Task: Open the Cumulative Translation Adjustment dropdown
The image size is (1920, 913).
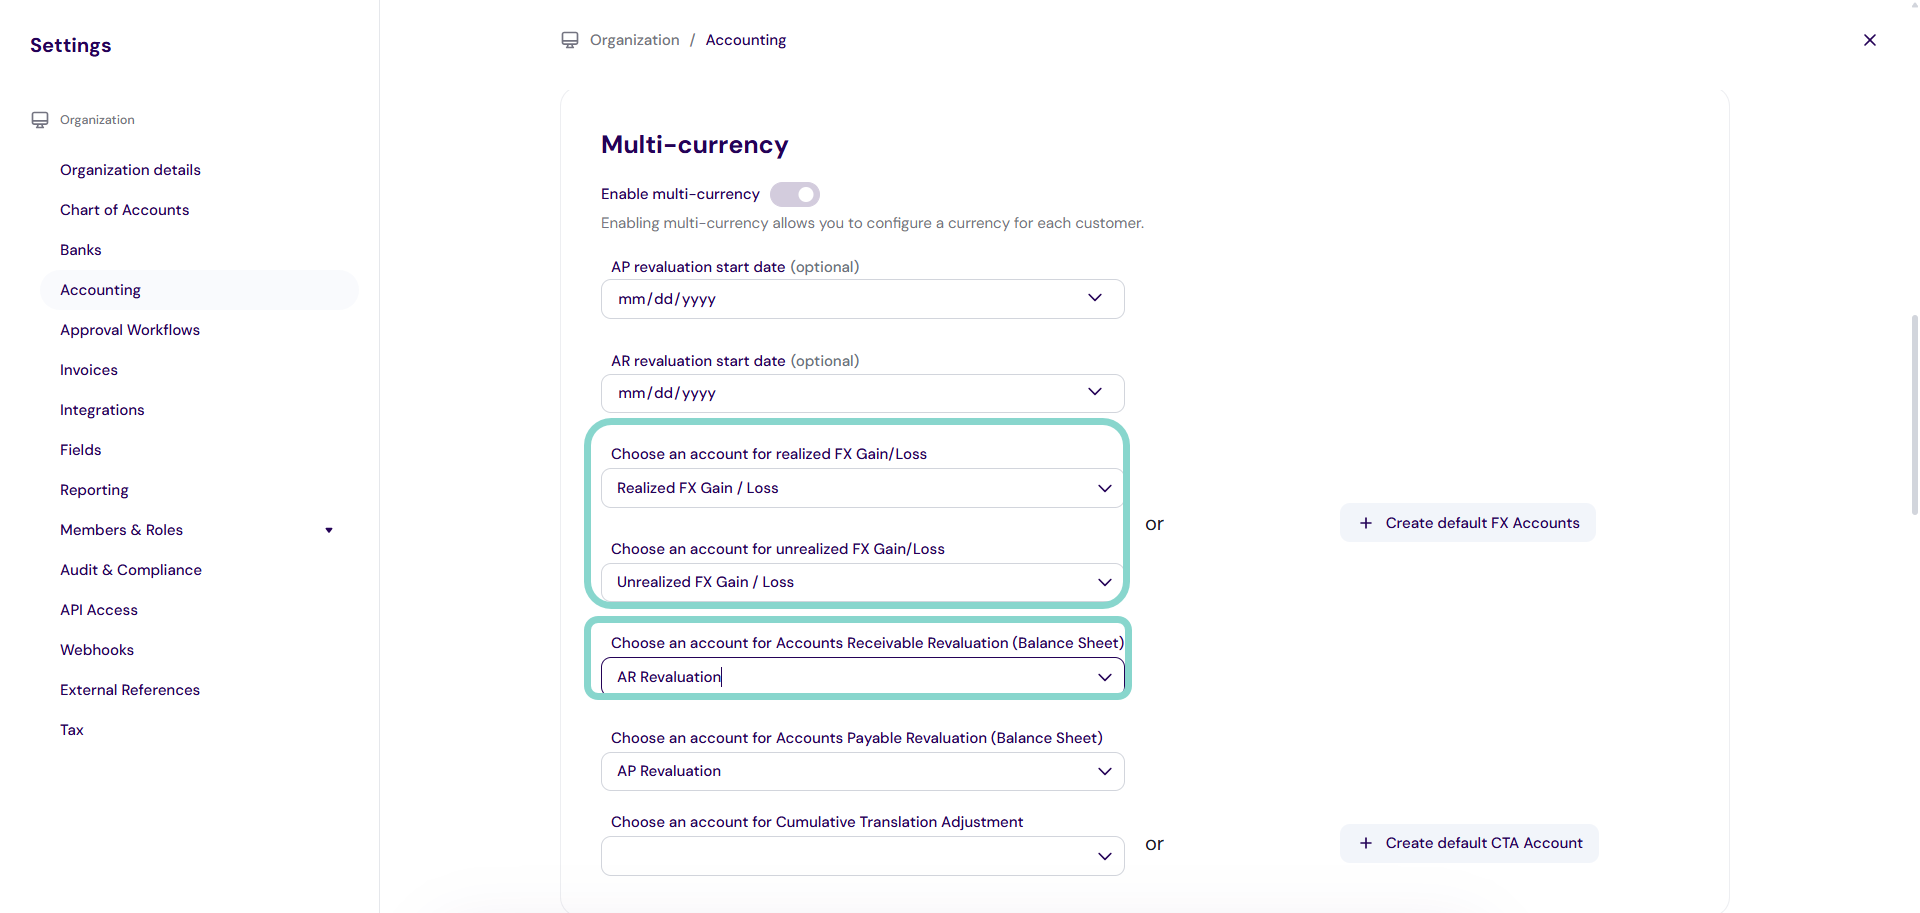Action: click(x=1104, y=856)
